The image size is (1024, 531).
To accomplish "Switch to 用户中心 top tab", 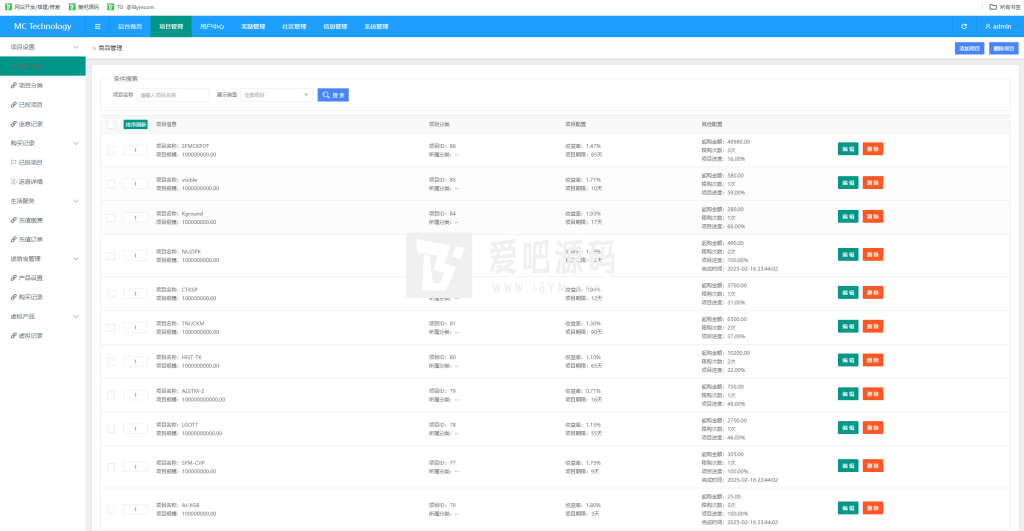I will pos(212,27).
